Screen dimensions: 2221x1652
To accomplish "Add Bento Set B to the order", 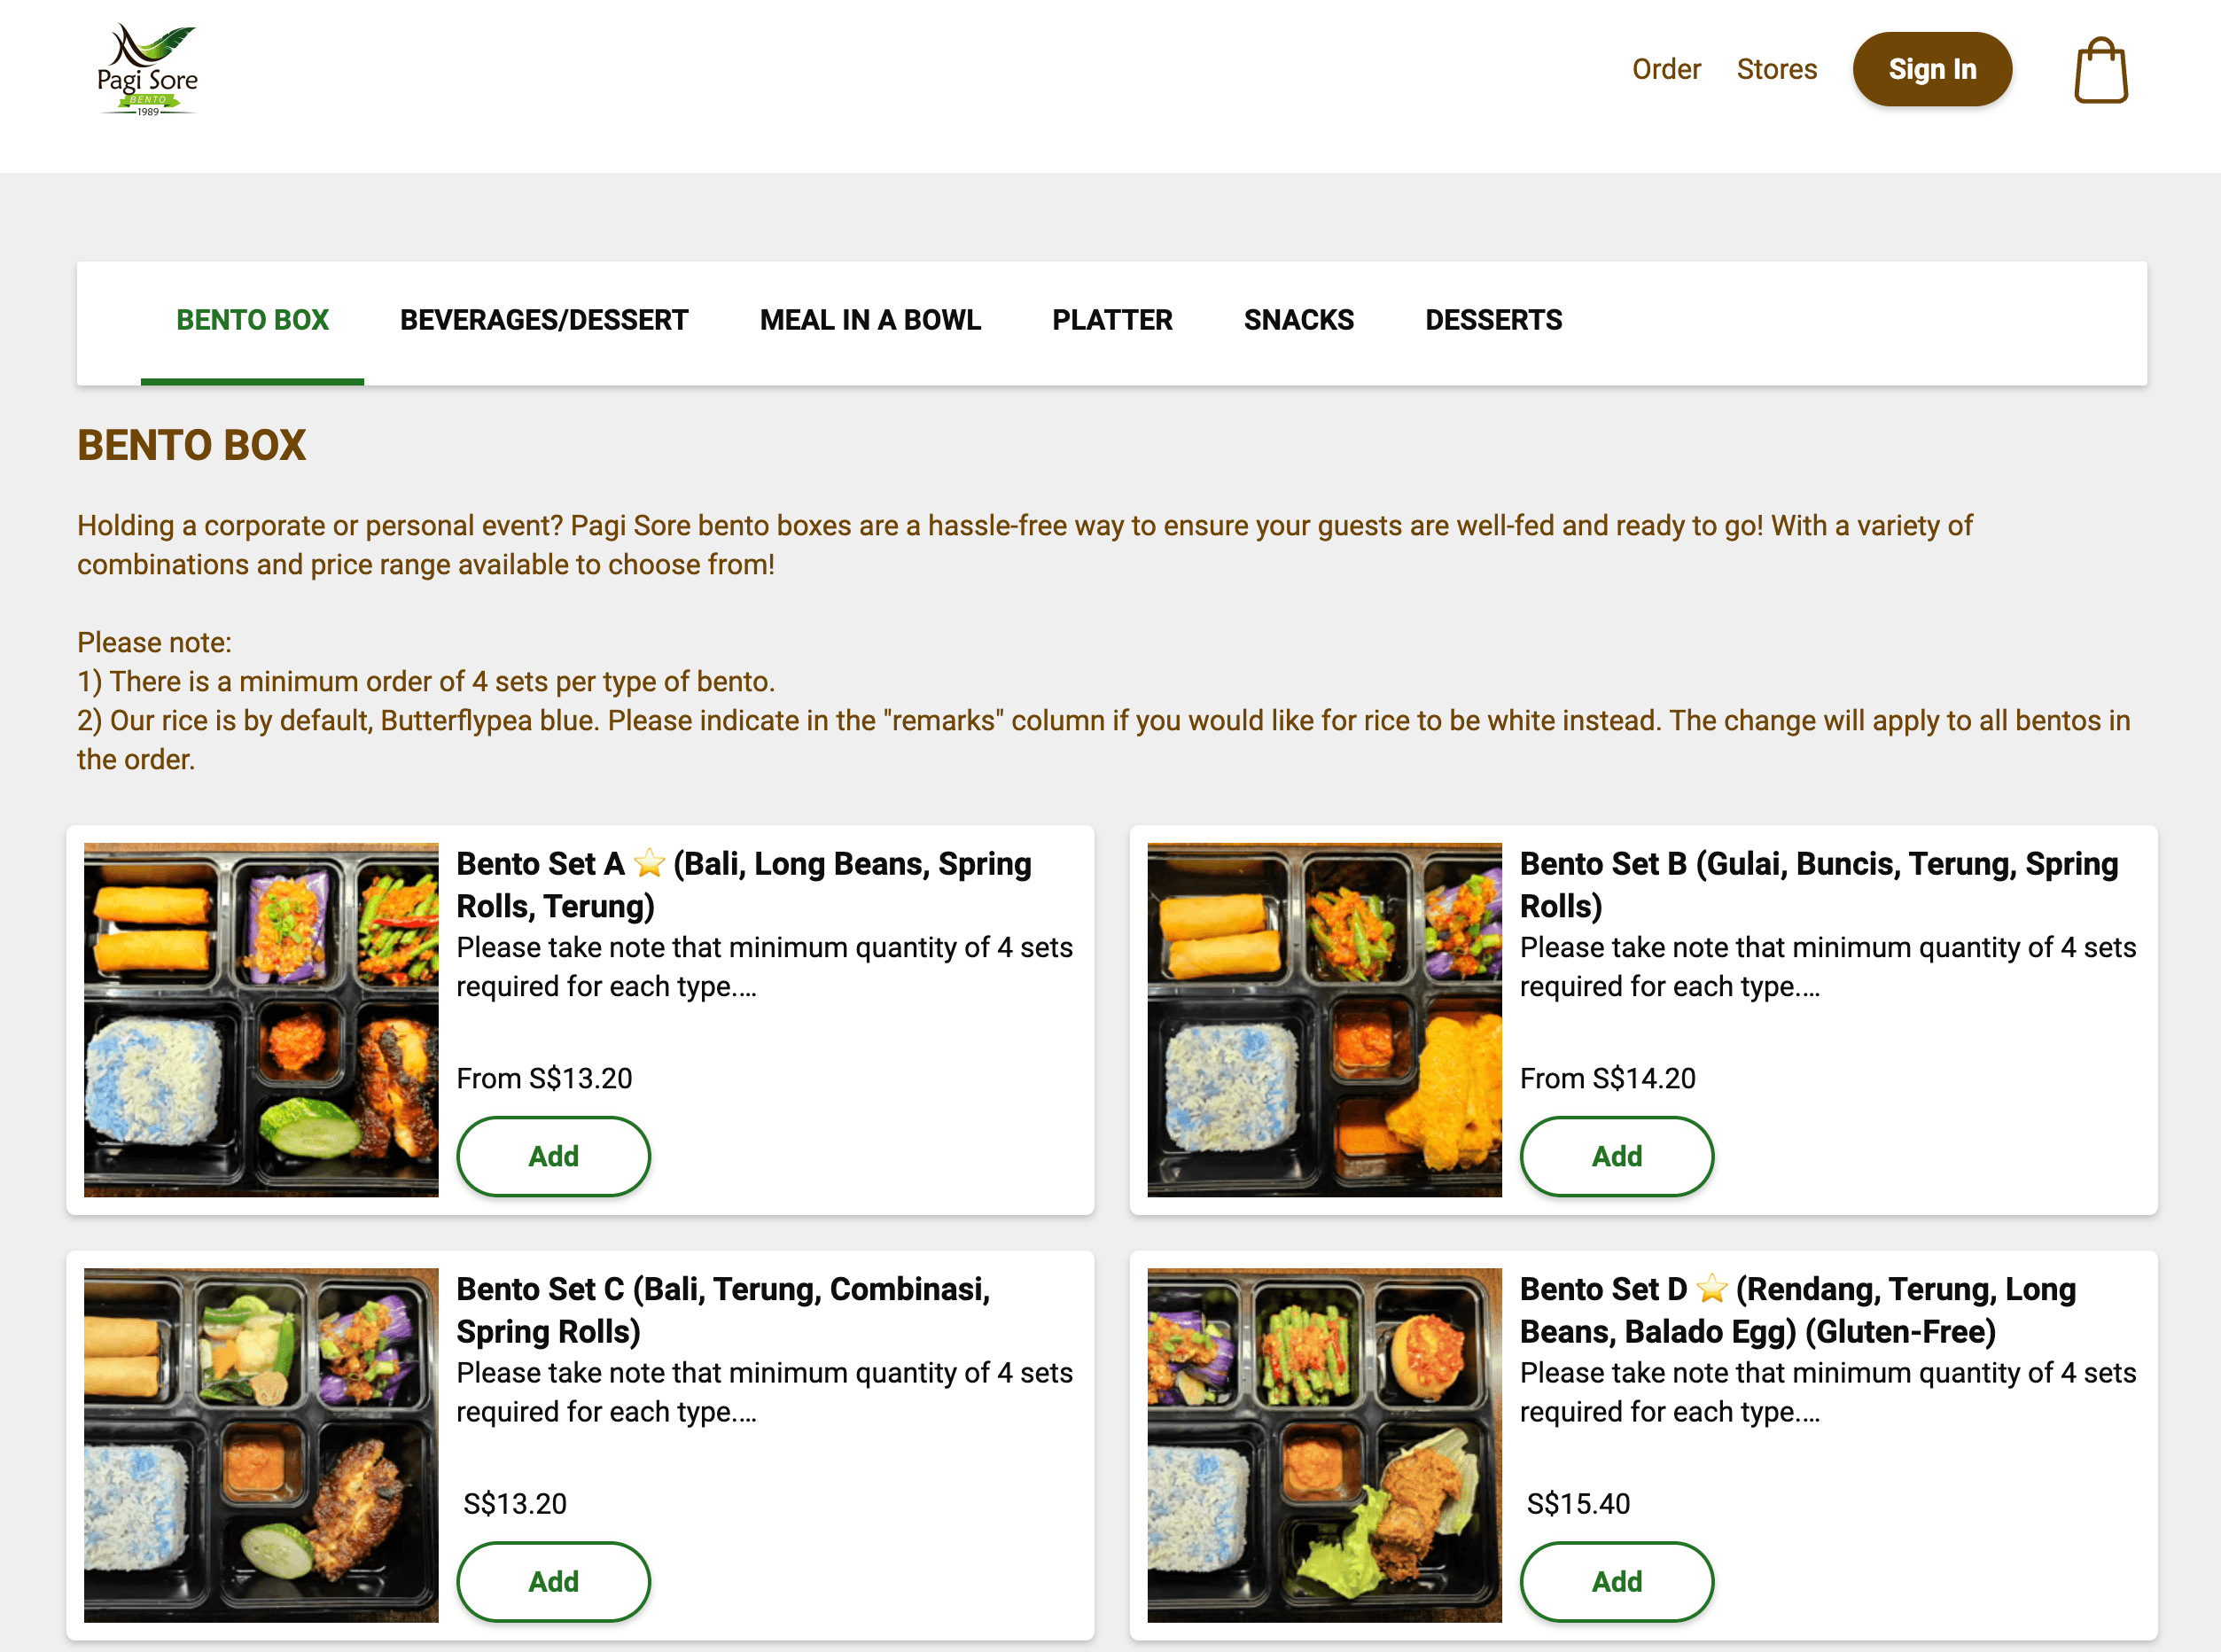I will coord(1616,1156).
